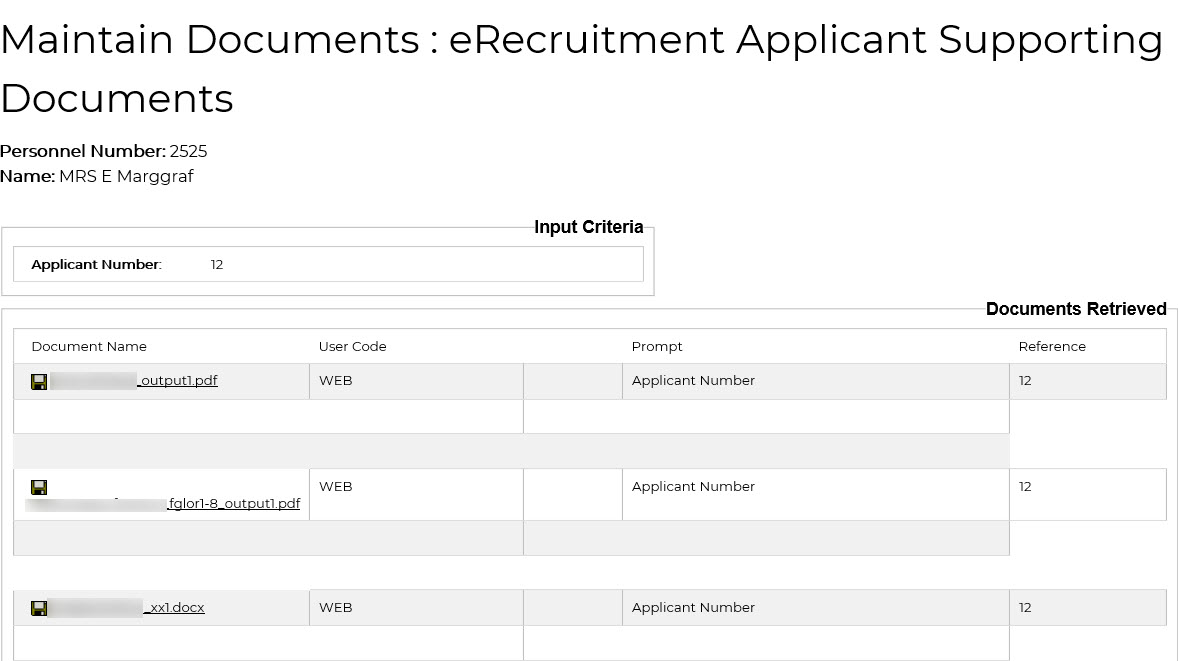Select the Reference column header
The width and height of the screenshot is (1178, 661).
click(x=1051, y=347)
